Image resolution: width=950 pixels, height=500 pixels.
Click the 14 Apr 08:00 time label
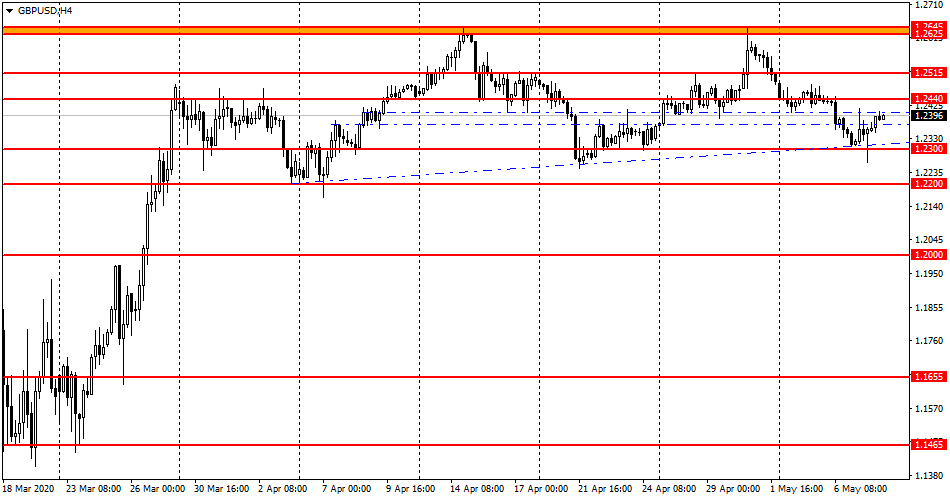[477, 490]
